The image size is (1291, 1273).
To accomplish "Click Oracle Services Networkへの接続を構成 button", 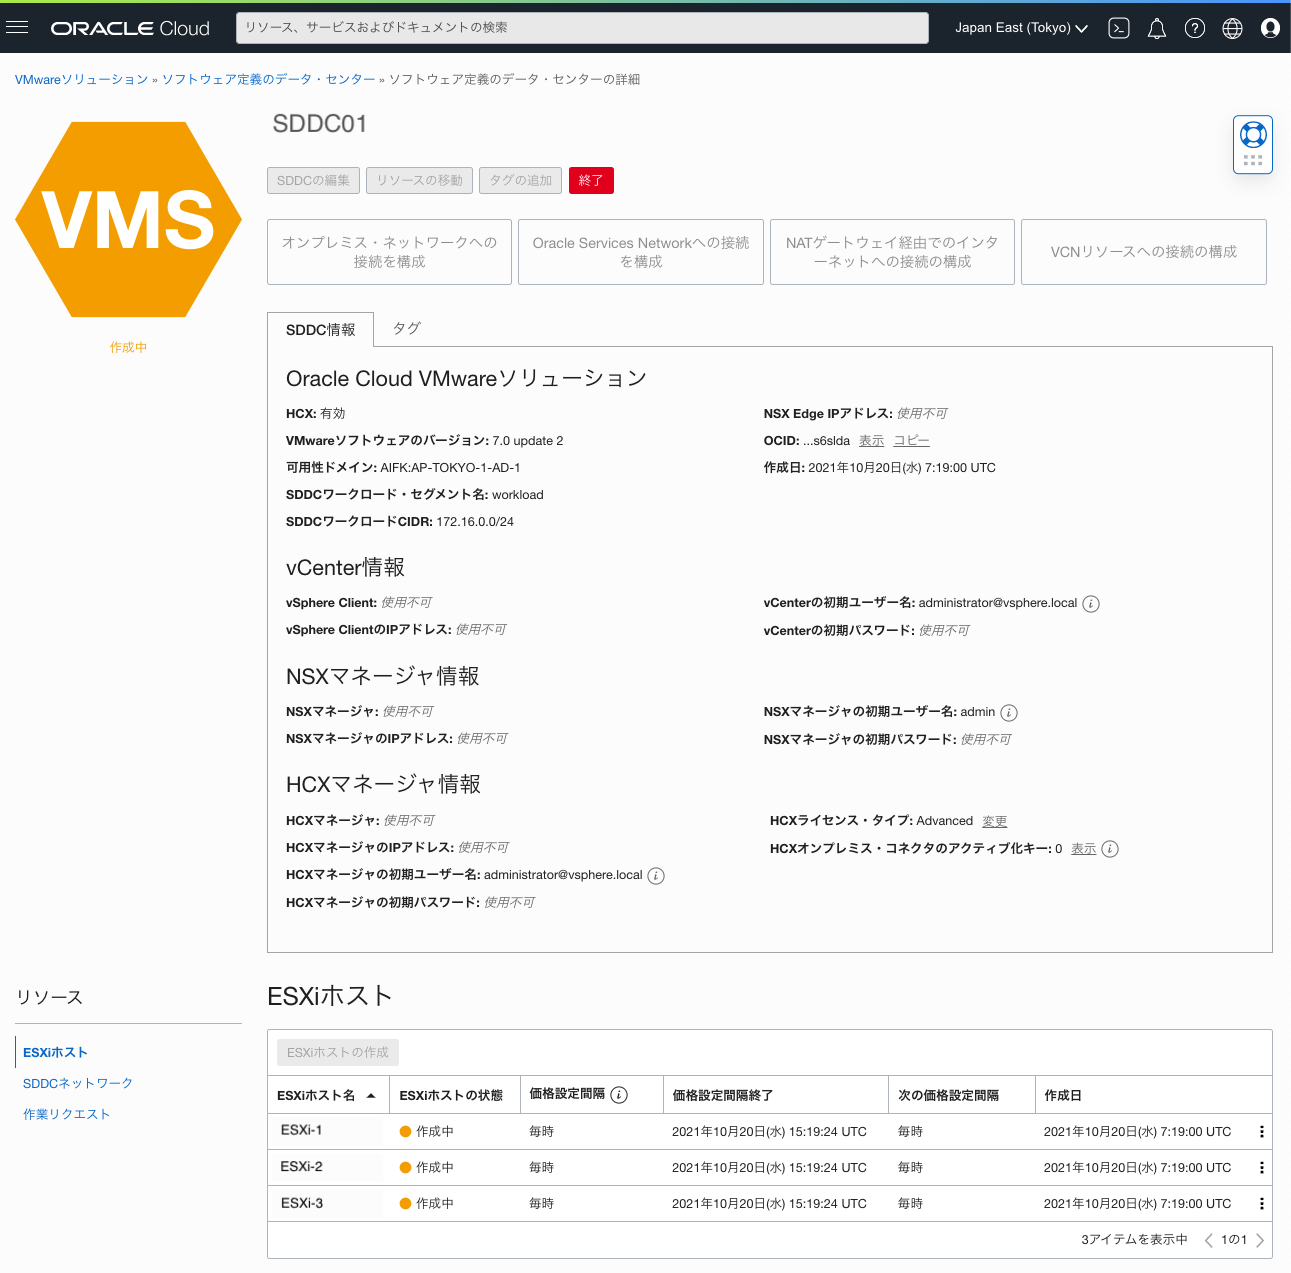I will point(641,252).
